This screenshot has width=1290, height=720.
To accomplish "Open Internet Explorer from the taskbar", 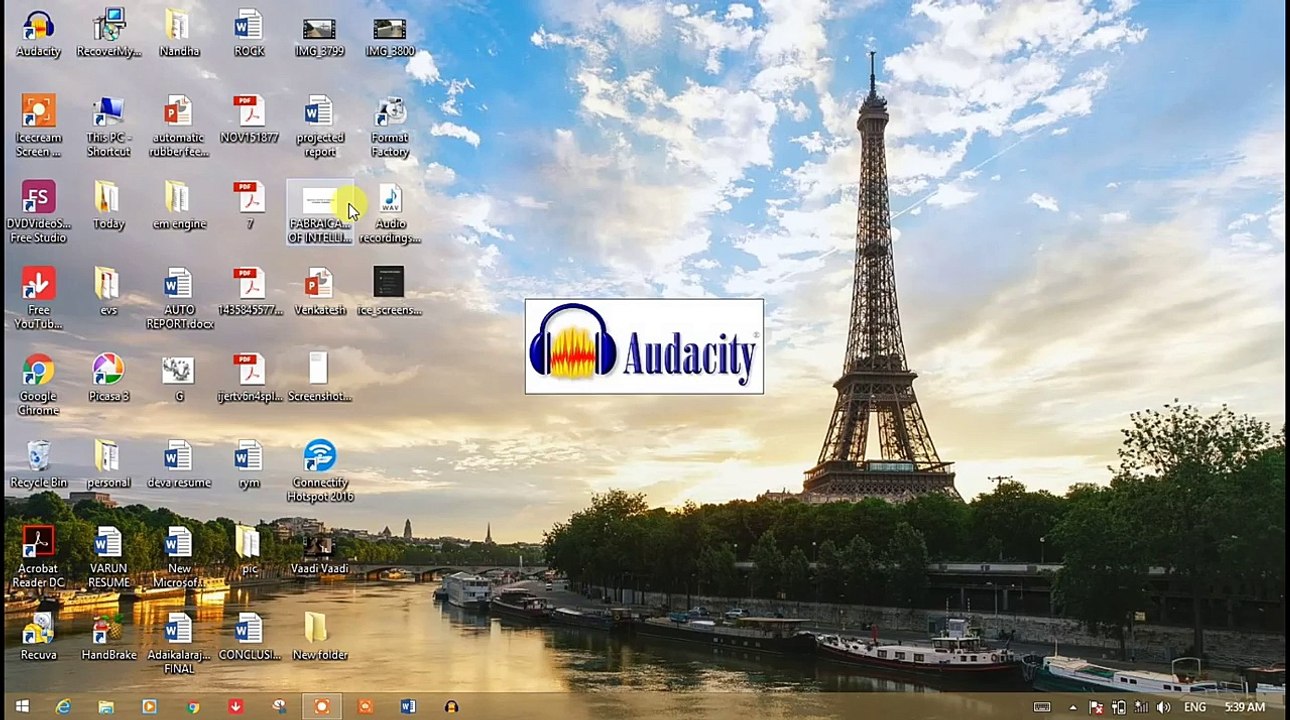I will click(x=63, y=707).
